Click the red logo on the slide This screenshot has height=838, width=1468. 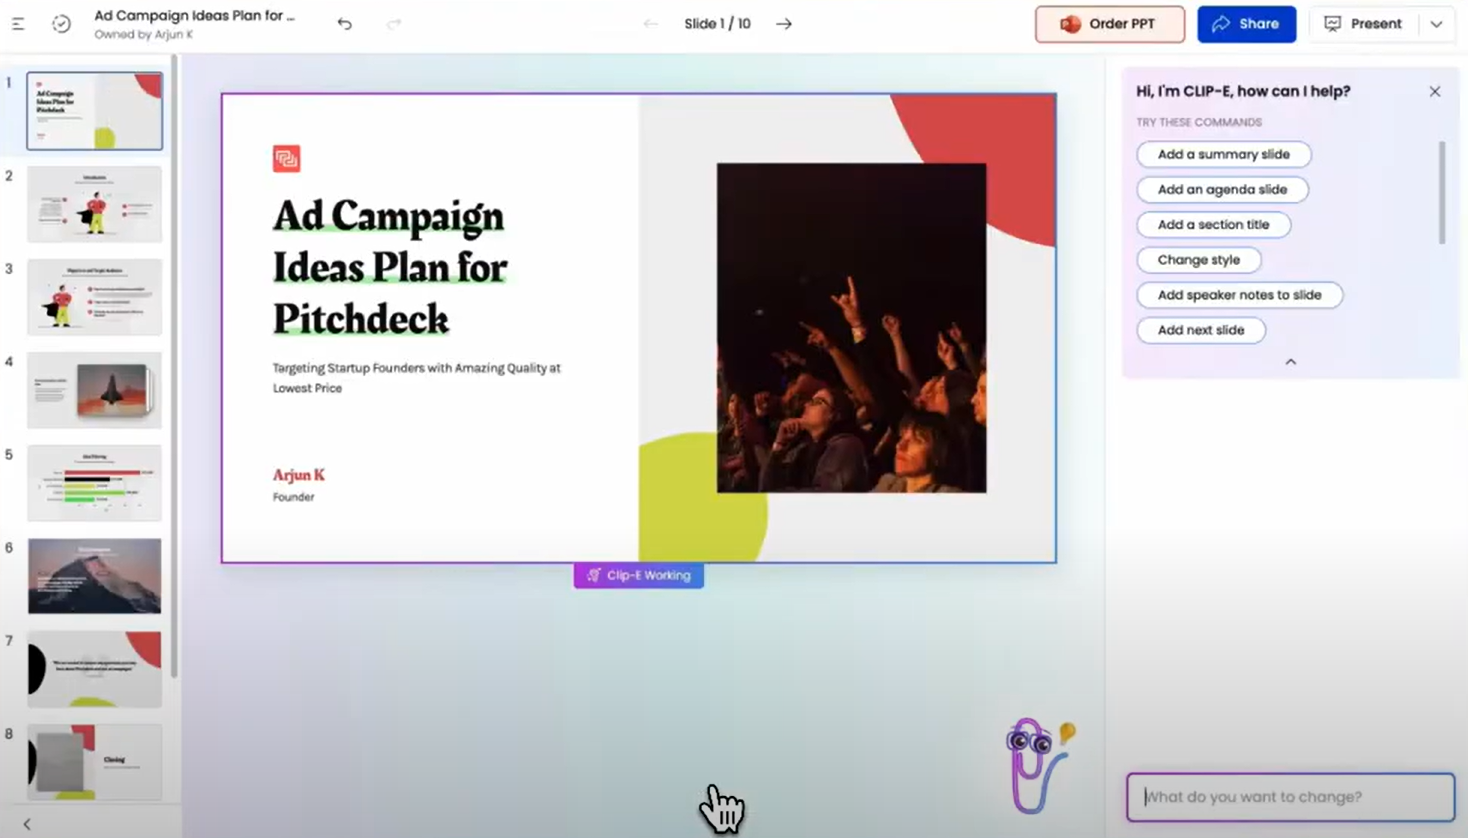point(286,158)
